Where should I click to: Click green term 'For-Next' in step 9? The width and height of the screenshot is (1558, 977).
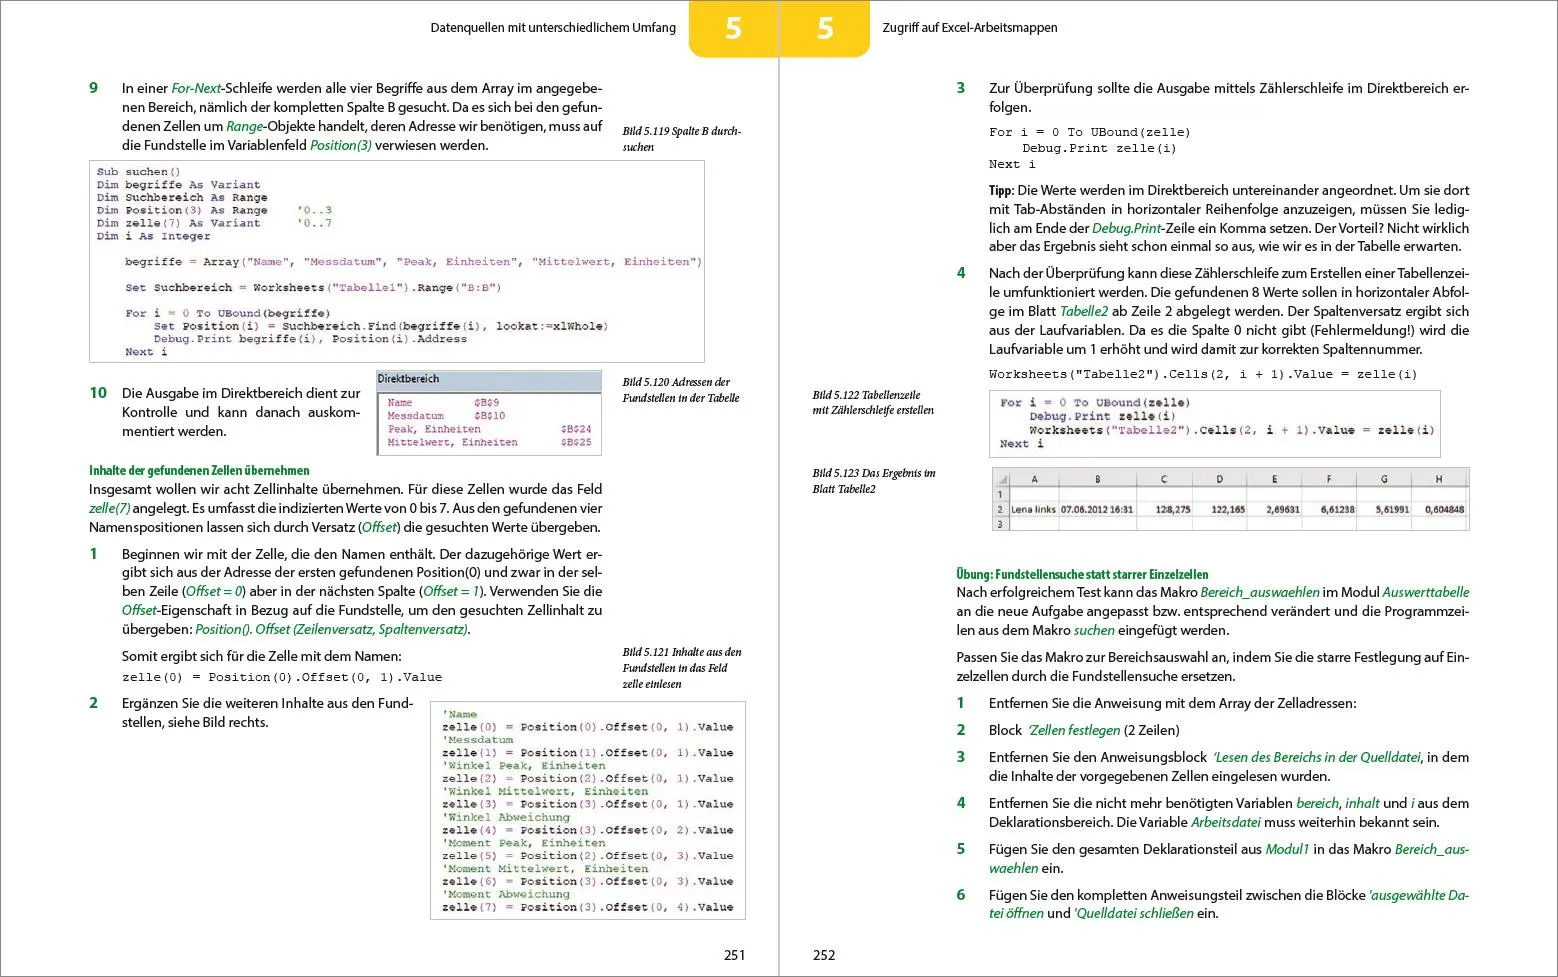196,88
